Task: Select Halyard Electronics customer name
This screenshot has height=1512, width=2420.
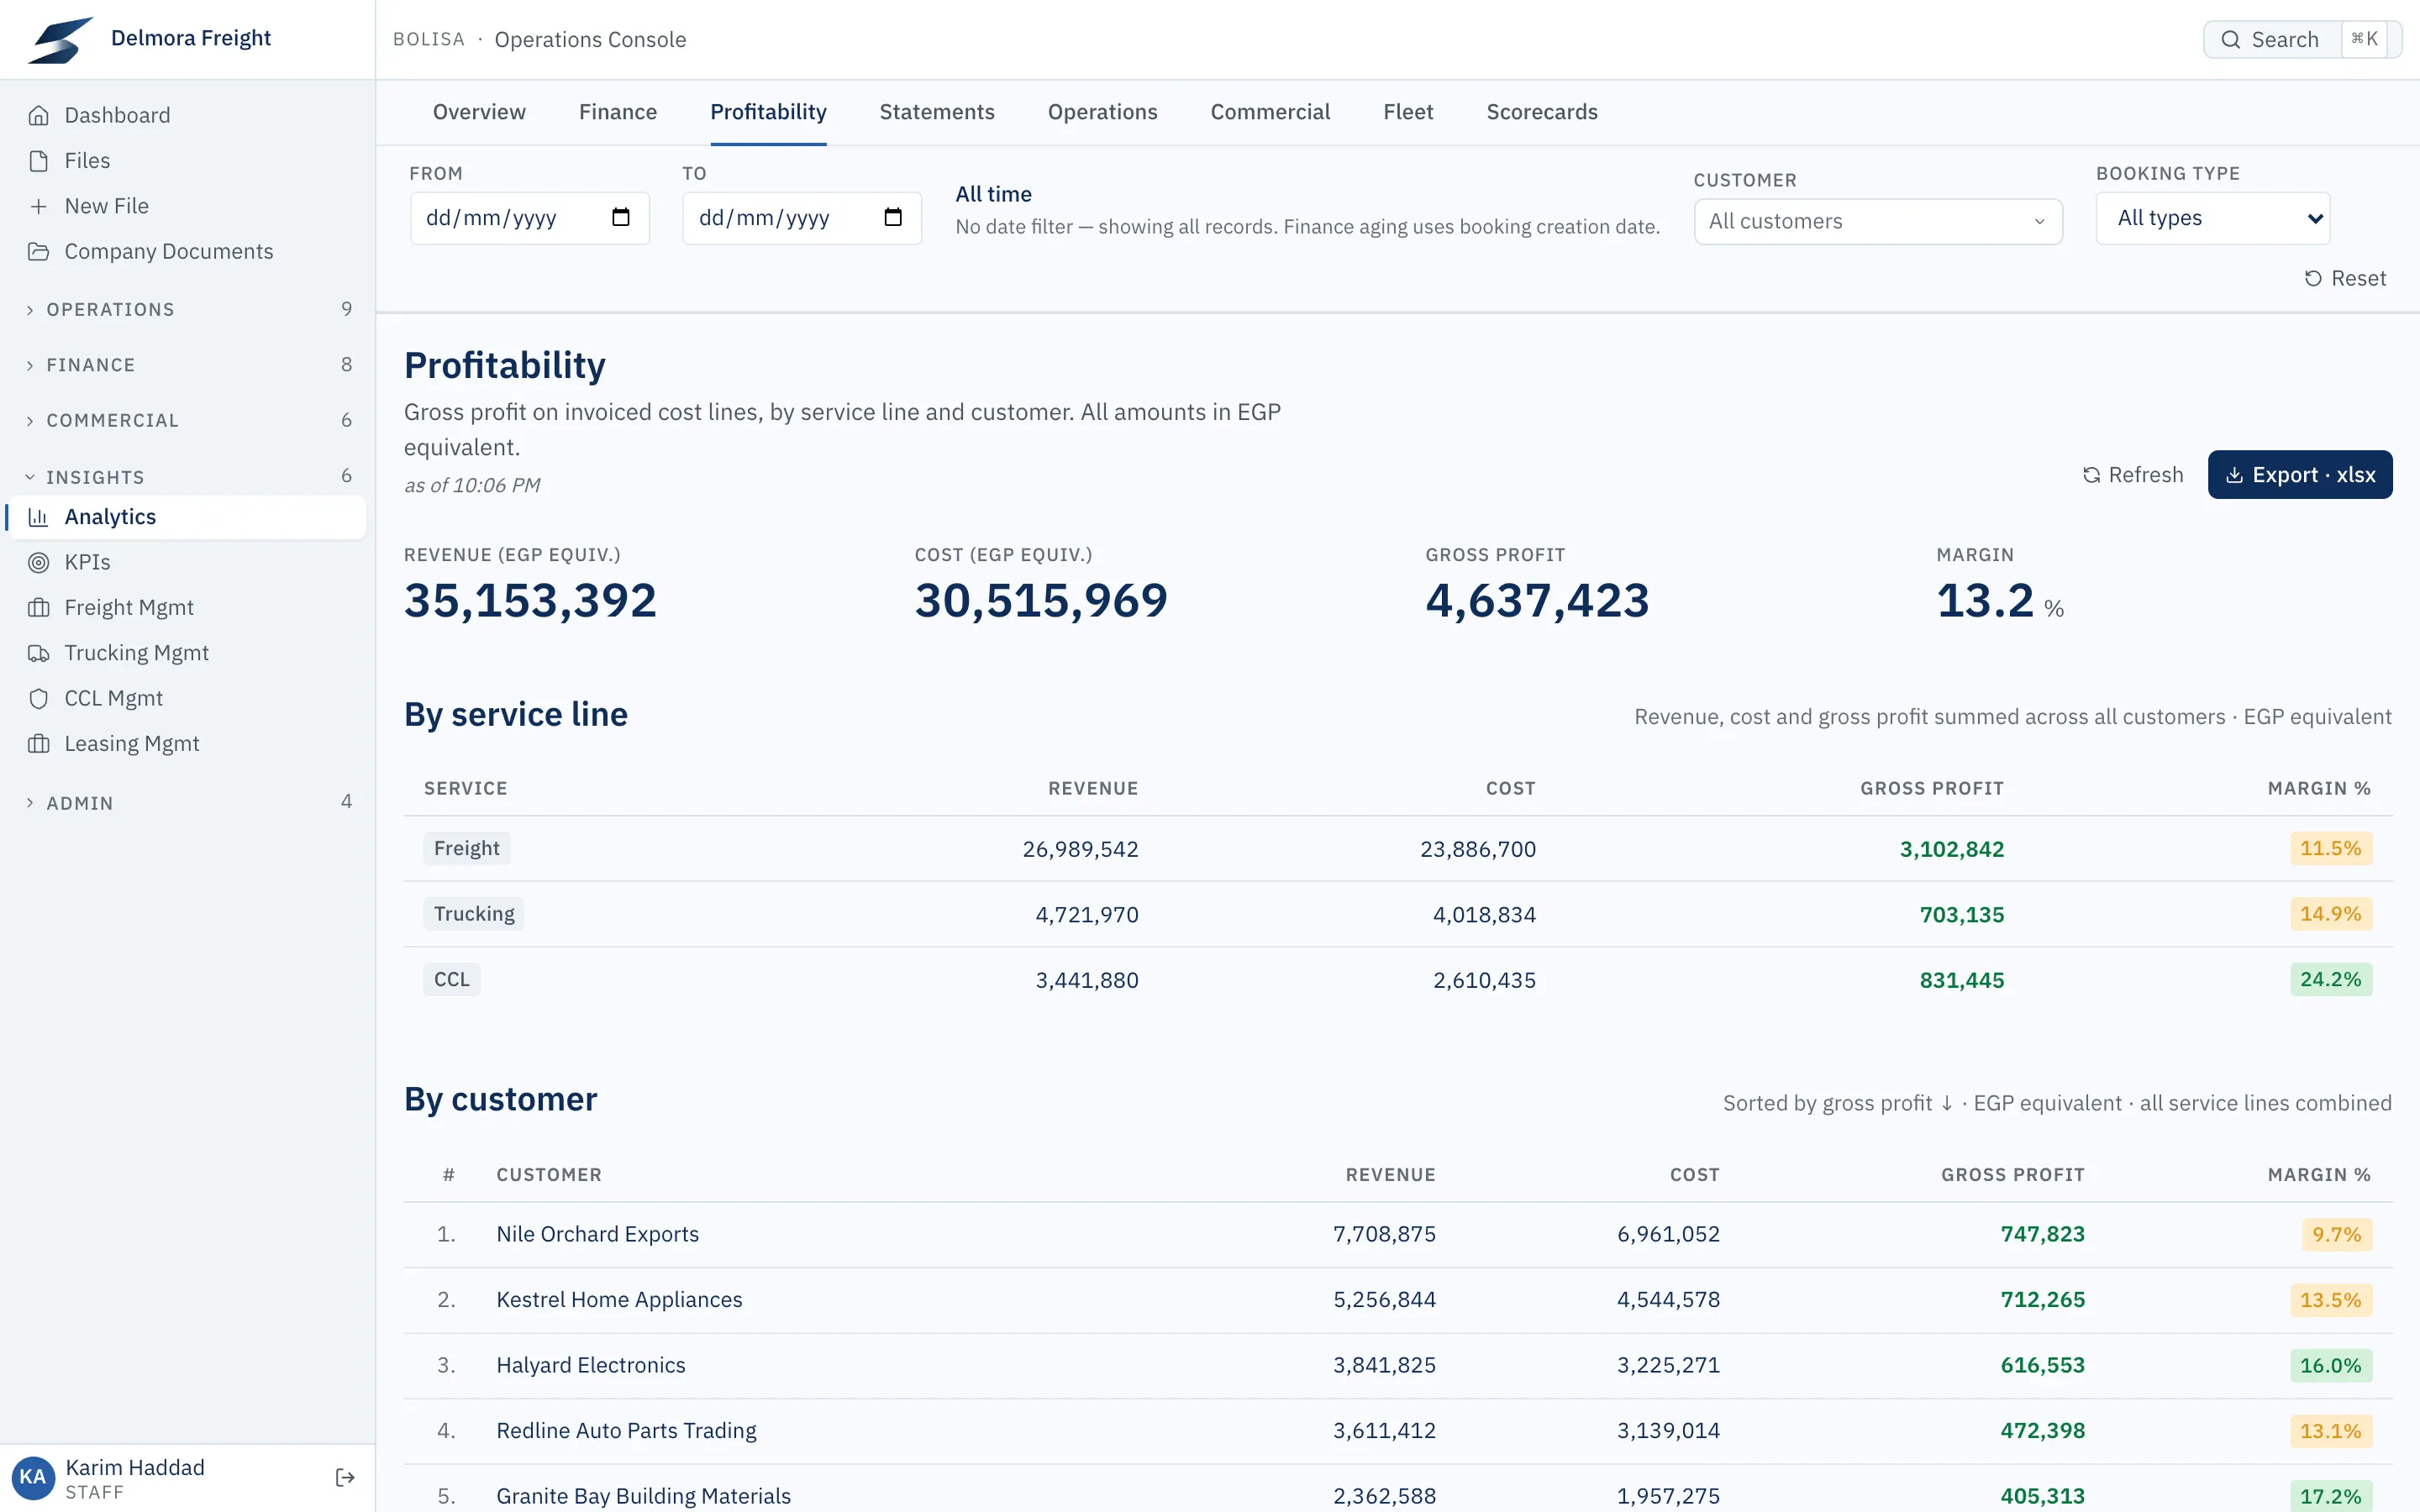Action: pyautogui.click(x=591, y=1365)
